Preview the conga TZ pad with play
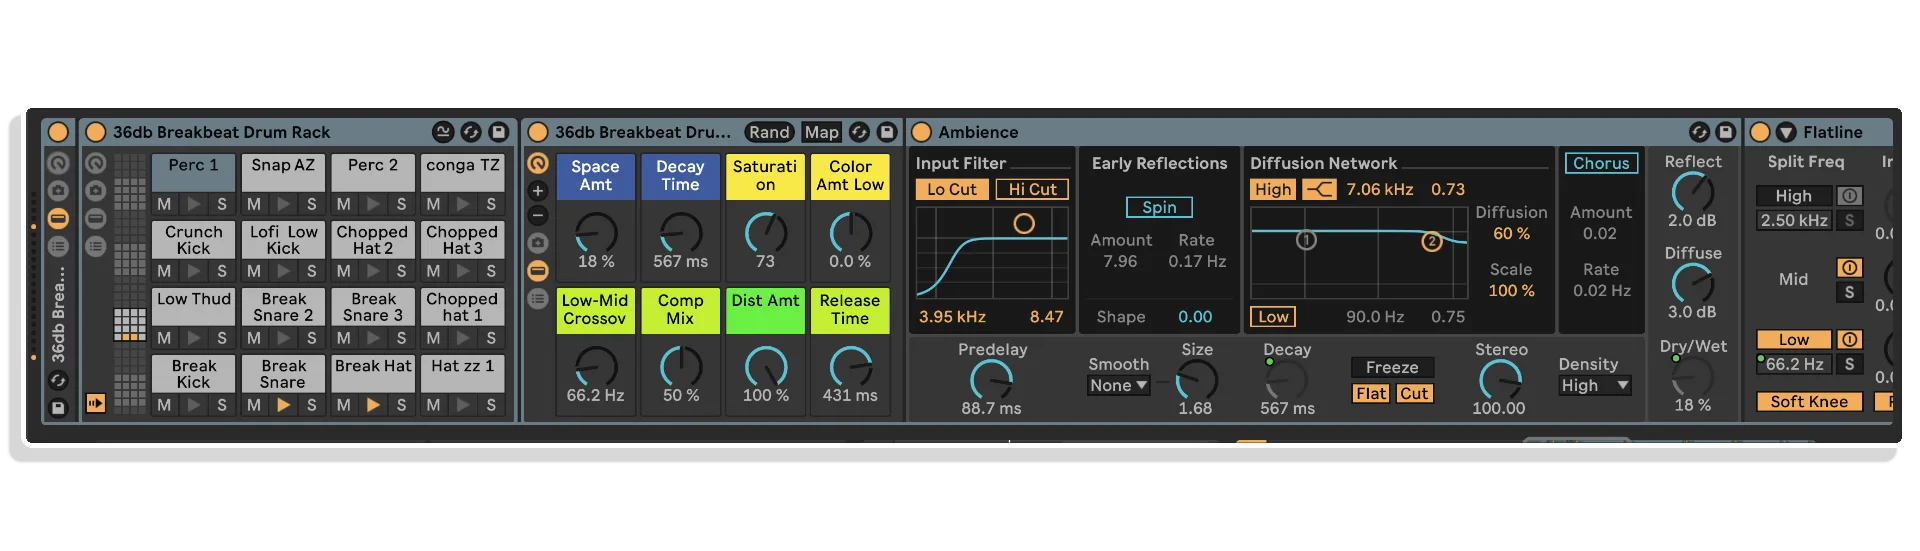 pyautogui.click(x=462, y=204)
